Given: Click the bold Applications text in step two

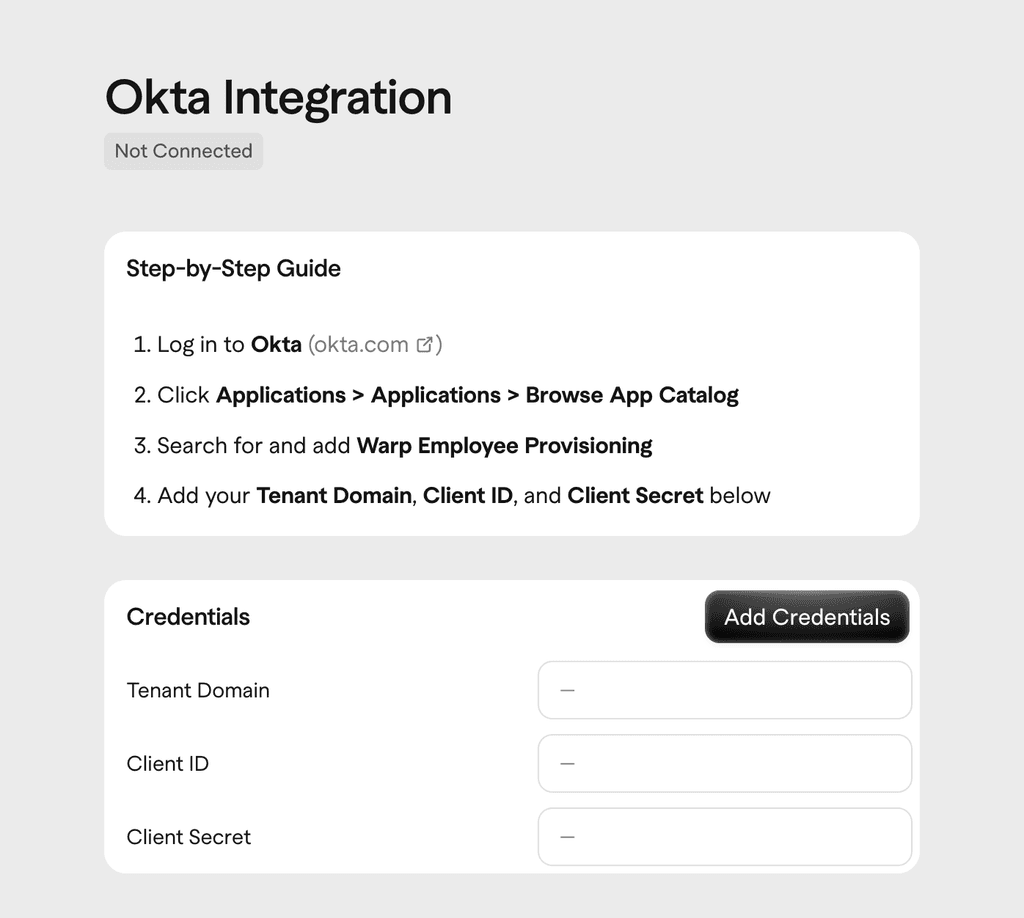Looking at the screenshot, I should pos(280,394).
